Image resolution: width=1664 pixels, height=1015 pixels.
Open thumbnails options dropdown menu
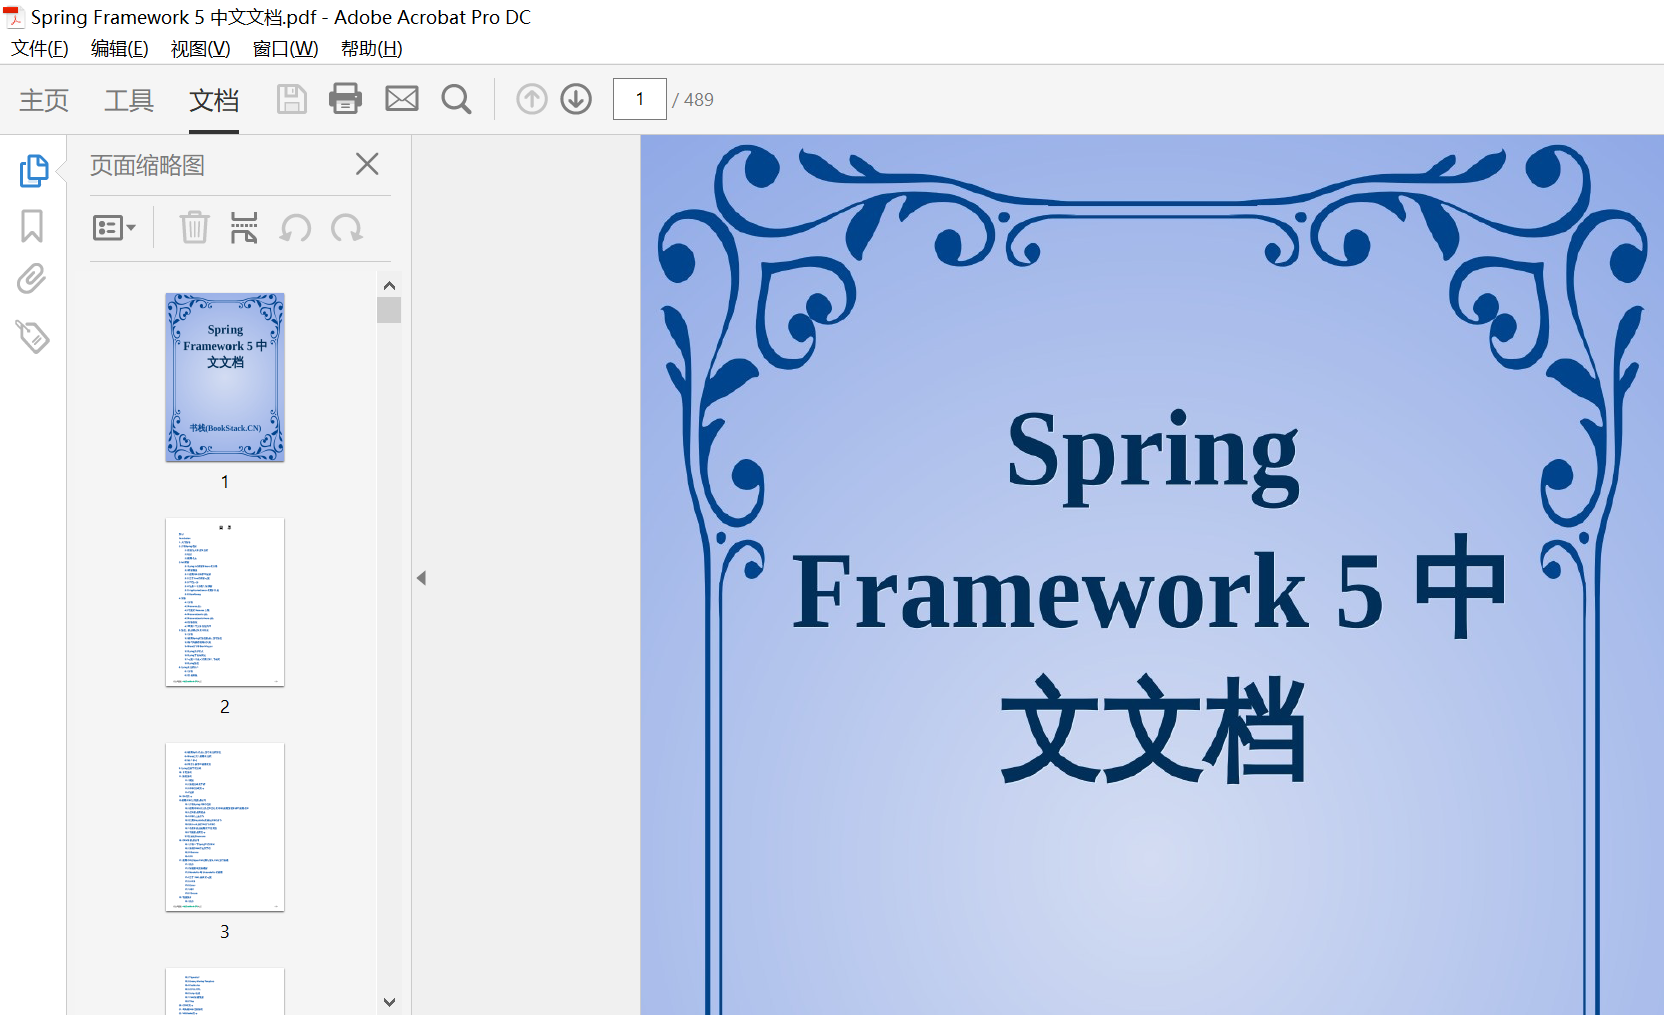[x=114, y=228]
